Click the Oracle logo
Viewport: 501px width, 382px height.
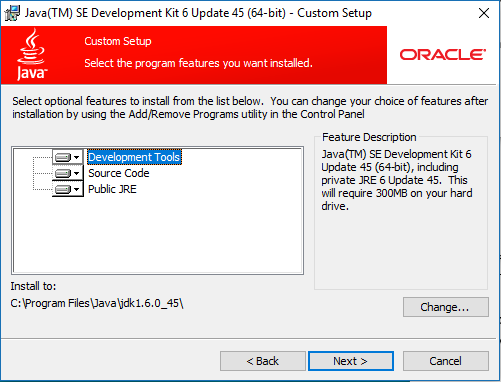pos(443,55)
